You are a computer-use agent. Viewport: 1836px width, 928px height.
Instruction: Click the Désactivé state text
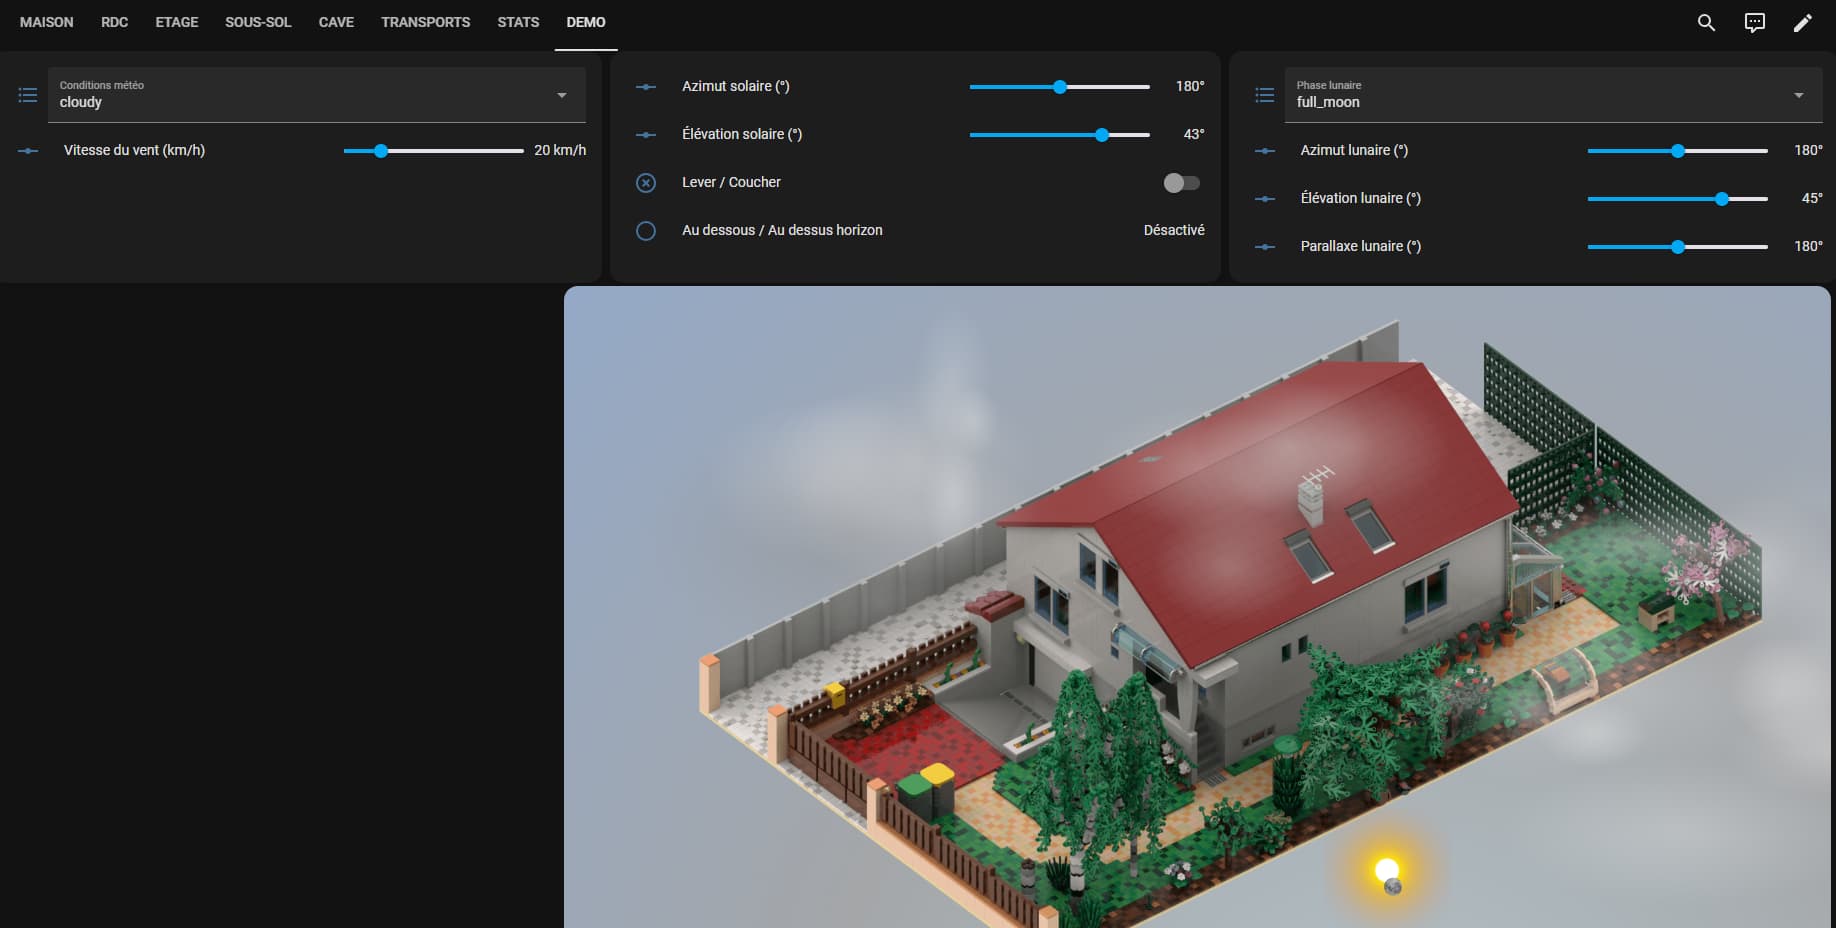(x=1173, y=230)
